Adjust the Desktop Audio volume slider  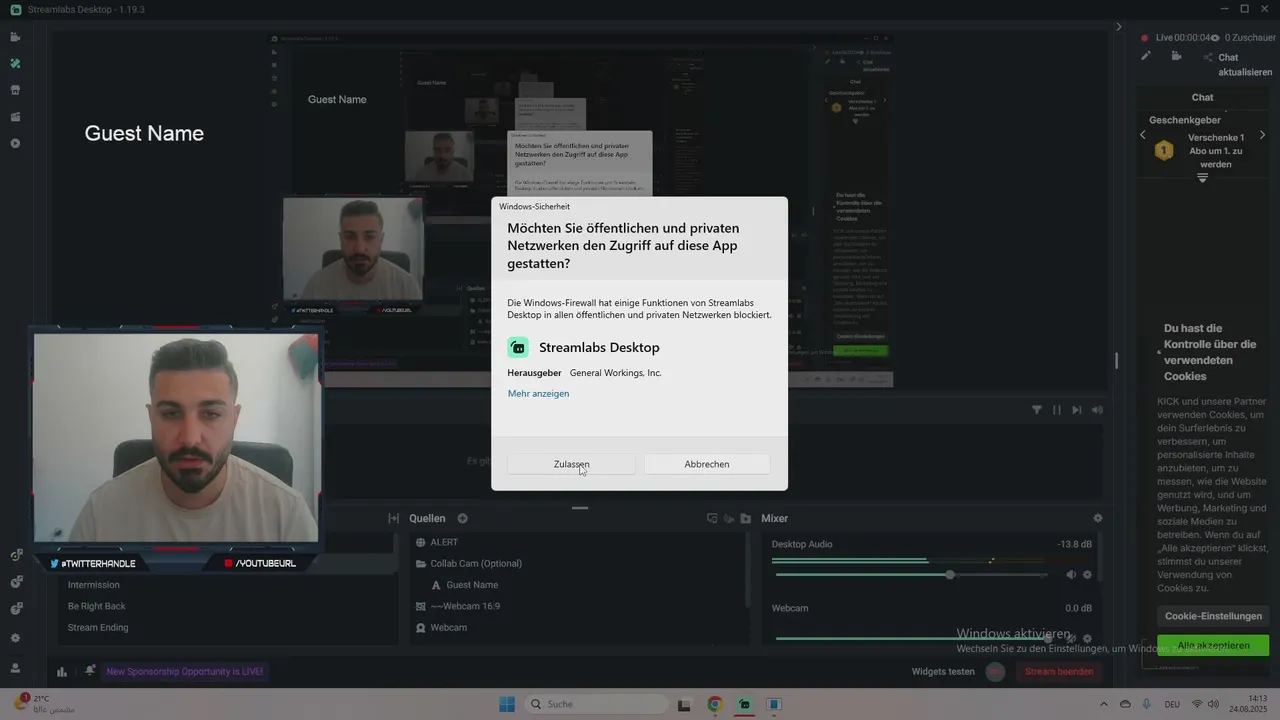pos(911,575)
